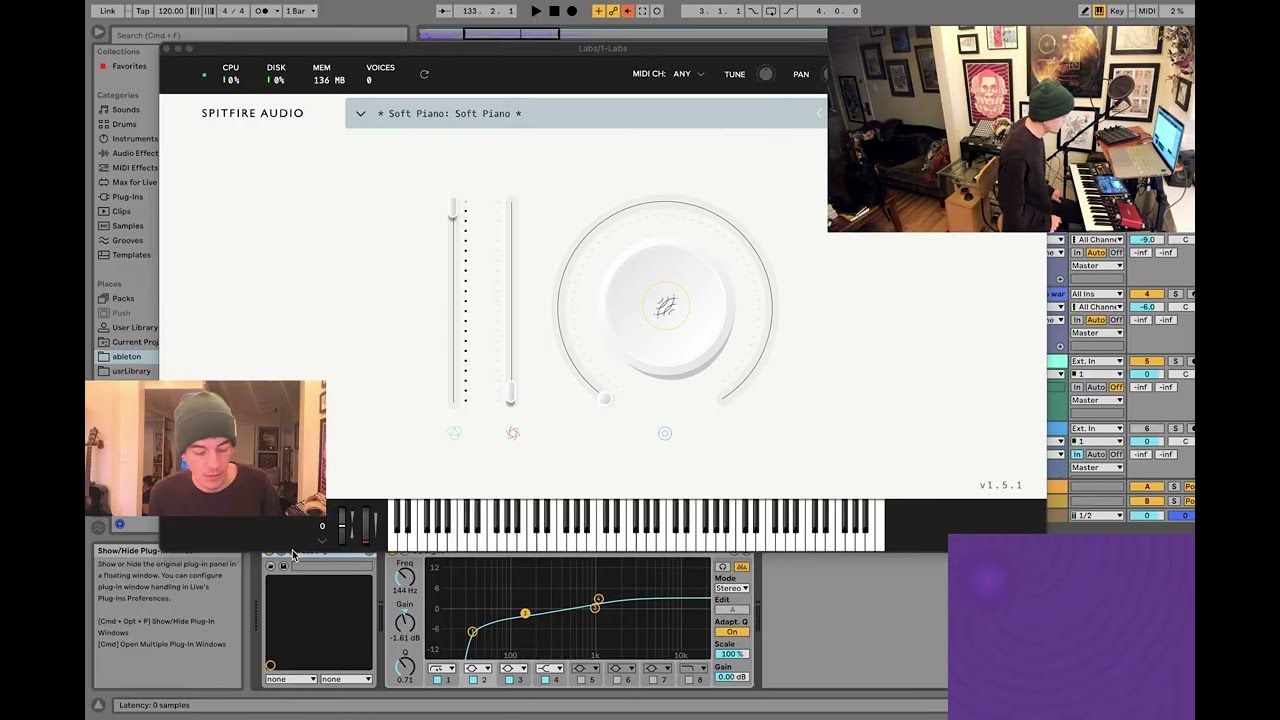Select the Drums category
Image resolution: width=1280 pixels, height=720 pixels.
pyautogui.click(x=124, y=124)
